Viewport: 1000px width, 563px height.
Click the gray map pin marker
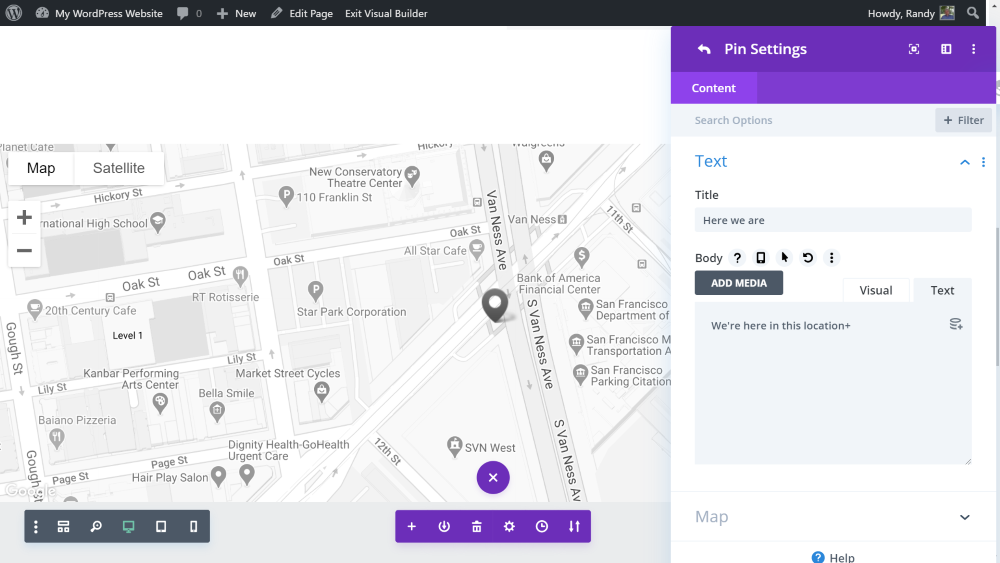495,304
